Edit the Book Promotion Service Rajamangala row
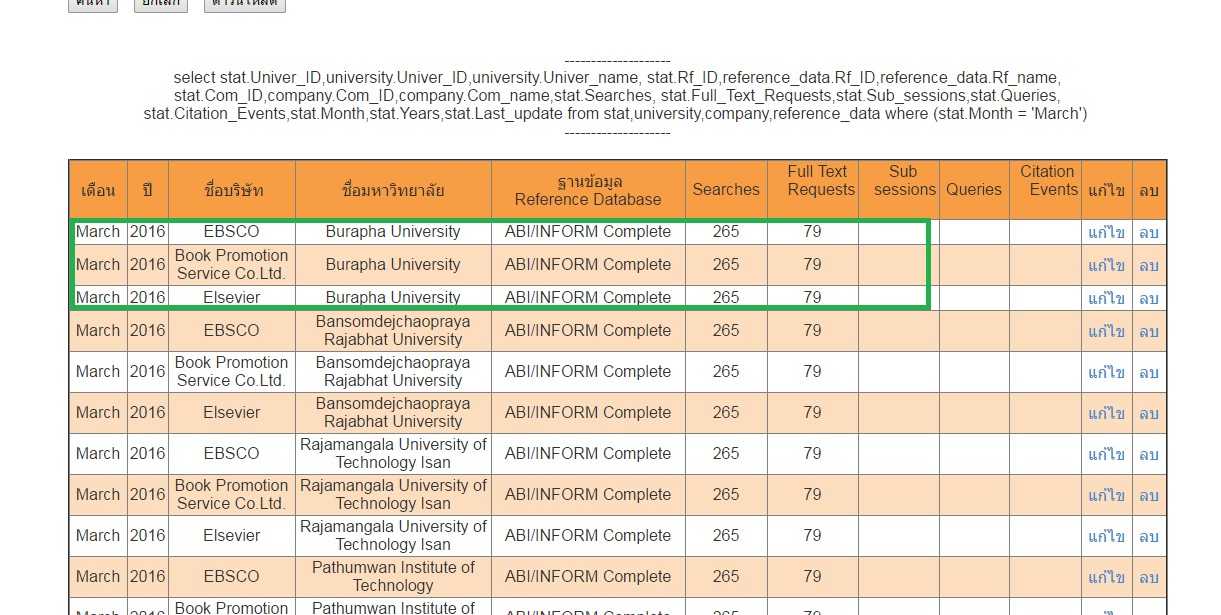 pos(1107,495)
